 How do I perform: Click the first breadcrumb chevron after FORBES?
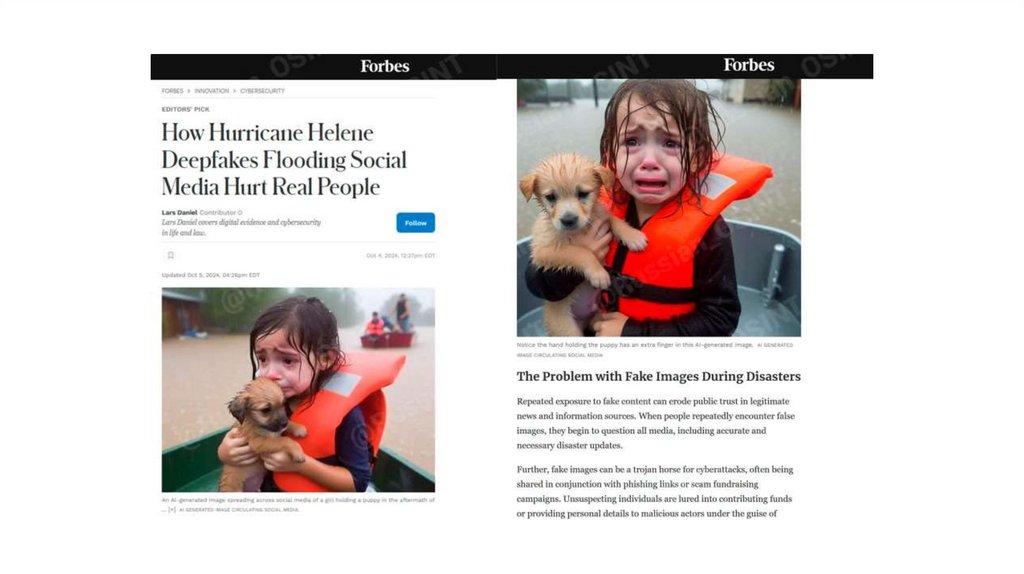click(x=189, y=91)
